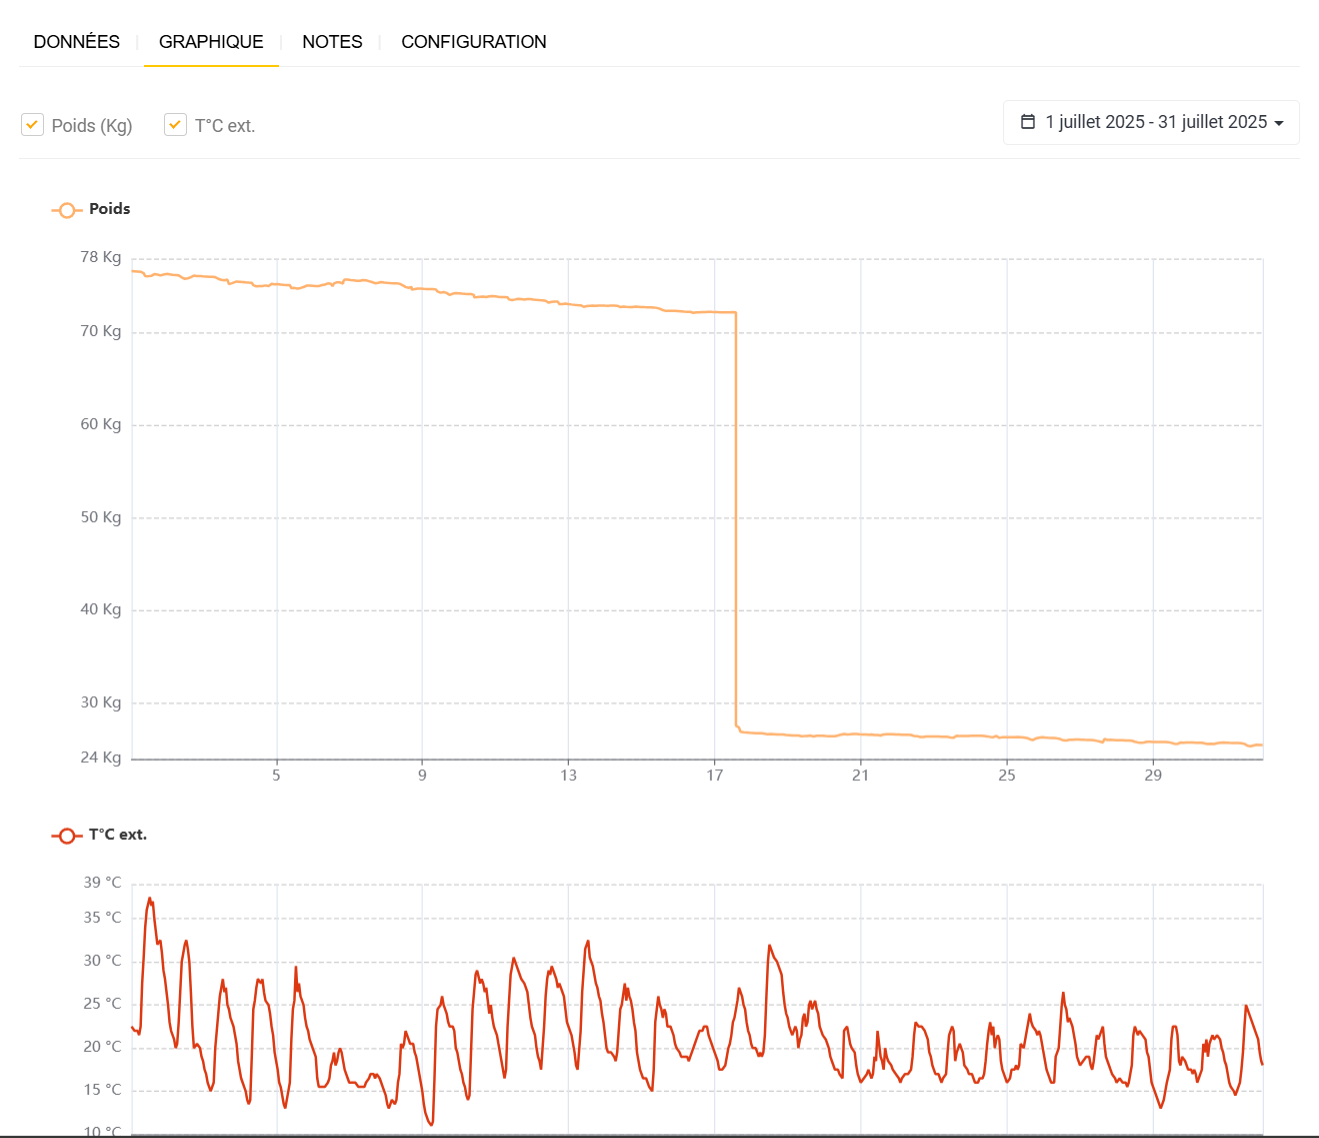Image resolution: width=1319 pixels, height=1138 pixels.
Task: Toggle the T°C ext. checkbox
Action: 175,125
